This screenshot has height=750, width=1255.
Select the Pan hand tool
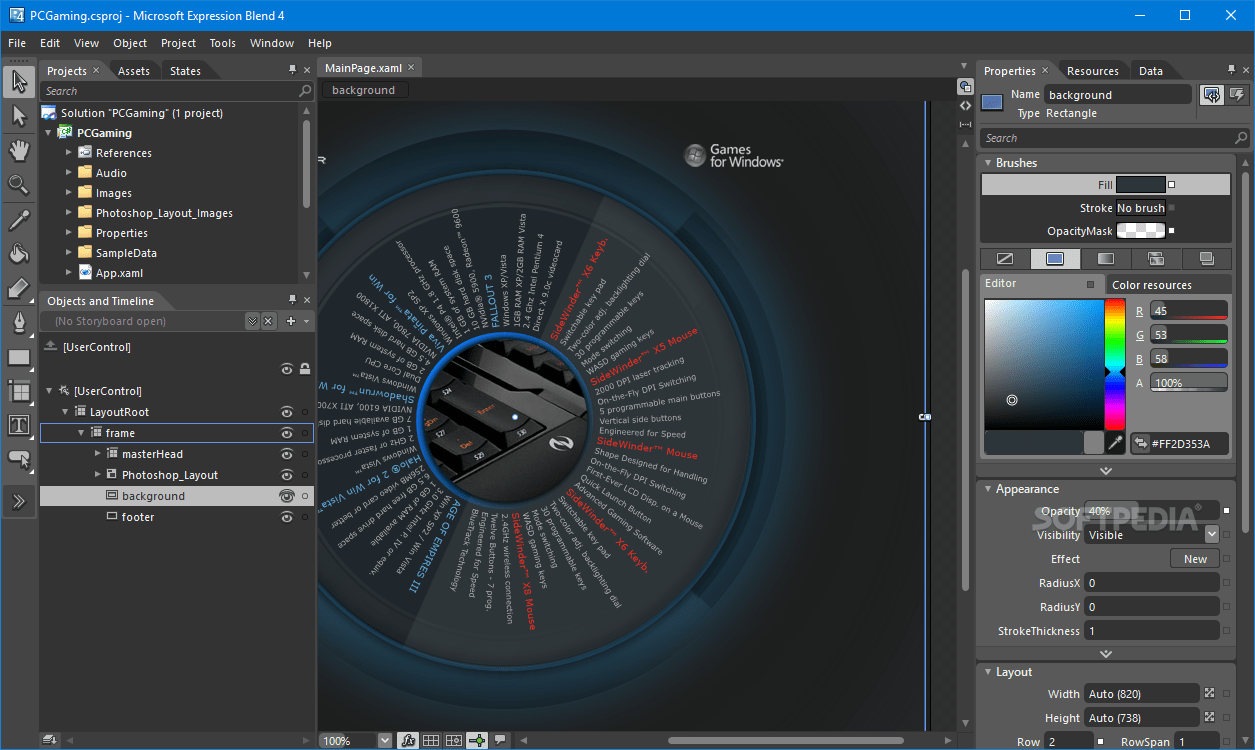(x=18, y=151)
